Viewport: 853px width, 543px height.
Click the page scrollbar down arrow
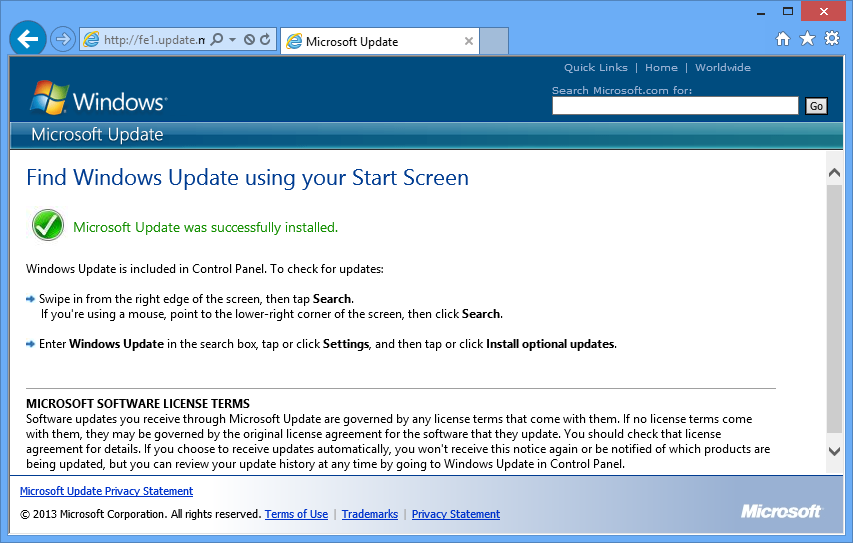click(x=835, y=451)
